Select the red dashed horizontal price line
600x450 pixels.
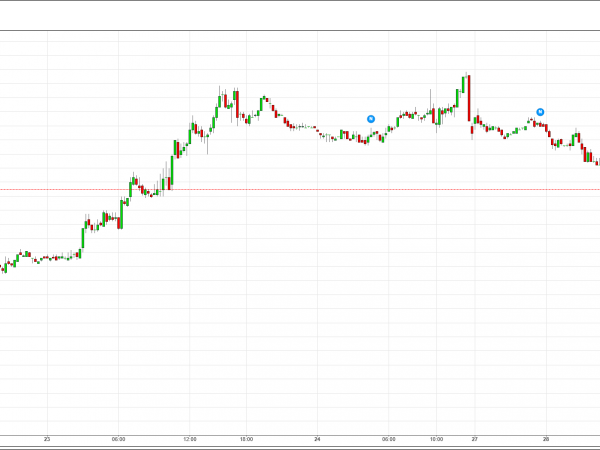click(300, 189)
